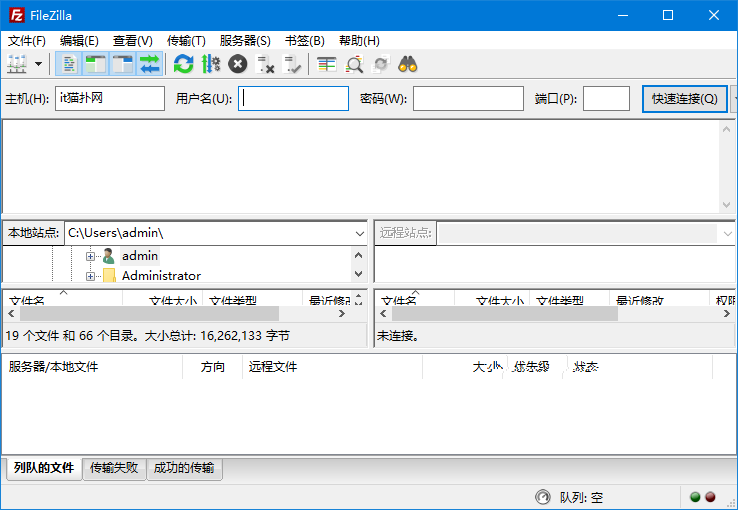Viewport: 738px width, 510px height.
Task: Click the FileZilla logo in title bar
Action: coord(17,16)
